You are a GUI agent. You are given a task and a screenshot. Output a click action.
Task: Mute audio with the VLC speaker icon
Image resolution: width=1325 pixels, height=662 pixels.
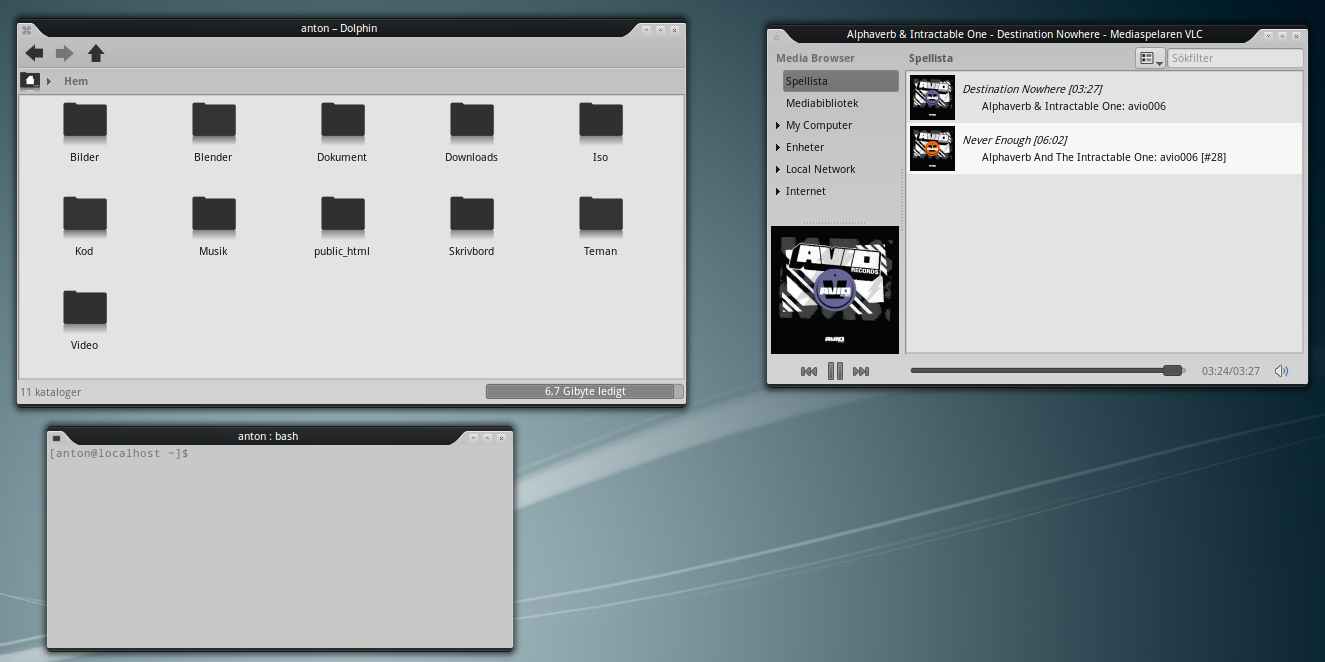click(x=1281, y=371)
